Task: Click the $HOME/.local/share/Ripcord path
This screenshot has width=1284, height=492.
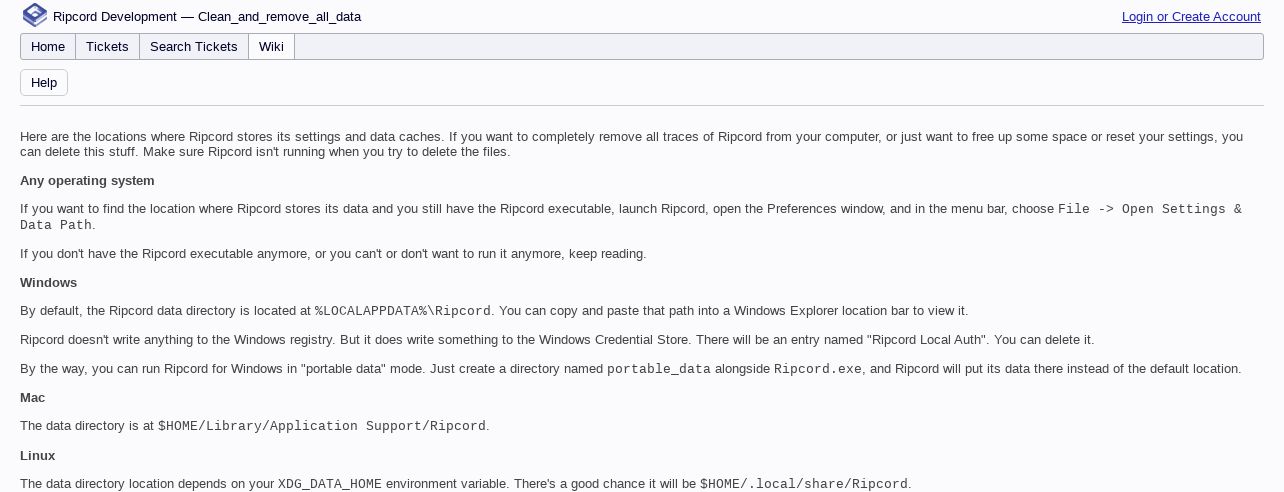Action: pyautogui.click(x=804, y=484)
